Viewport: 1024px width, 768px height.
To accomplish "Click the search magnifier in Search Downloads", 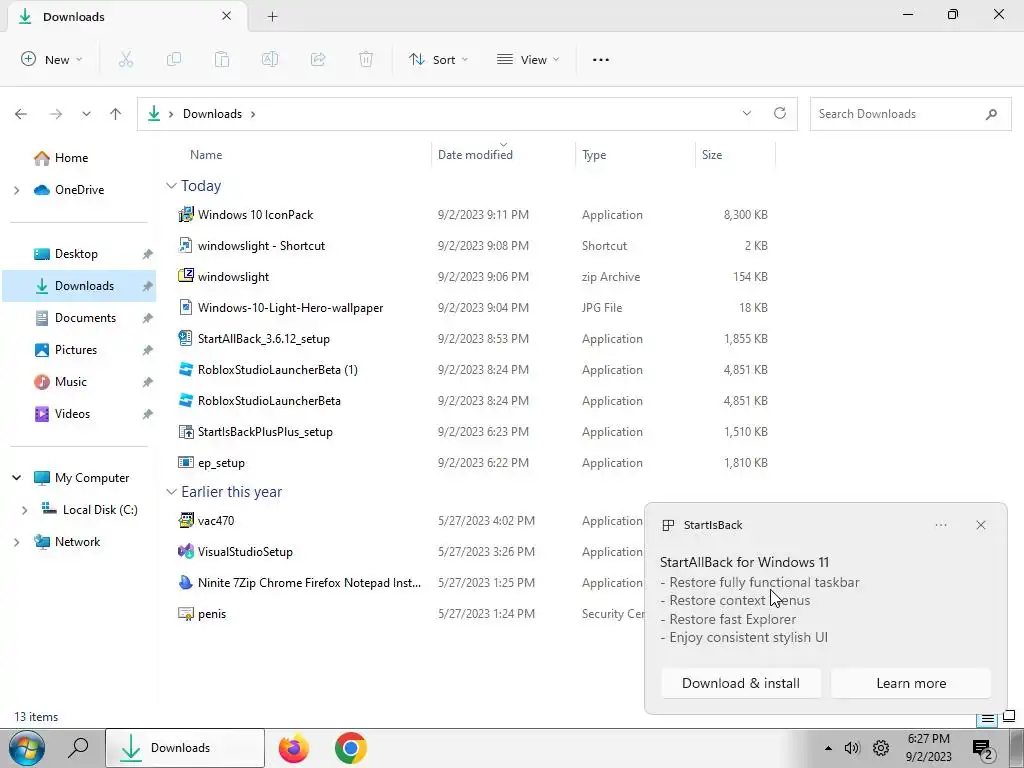I will 991,114.
